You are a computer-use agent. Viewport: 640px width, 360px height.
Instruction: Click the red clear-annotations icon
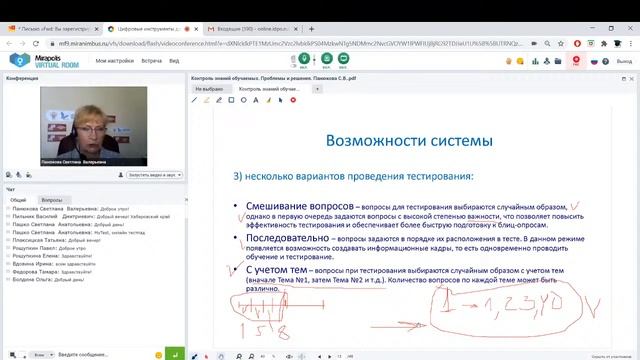[x=293, y=100]
